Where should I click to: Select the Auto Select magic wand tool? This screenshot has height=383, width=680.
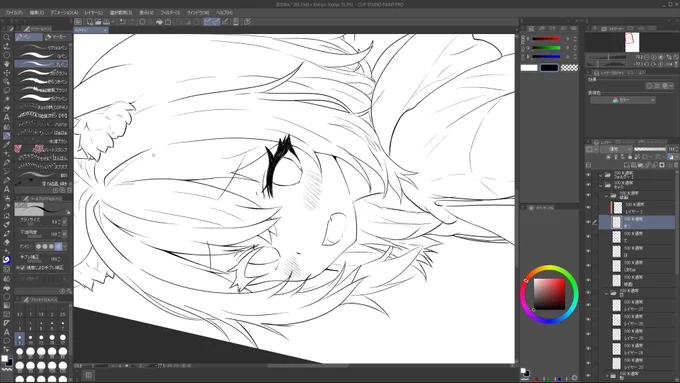coord(7,99)
